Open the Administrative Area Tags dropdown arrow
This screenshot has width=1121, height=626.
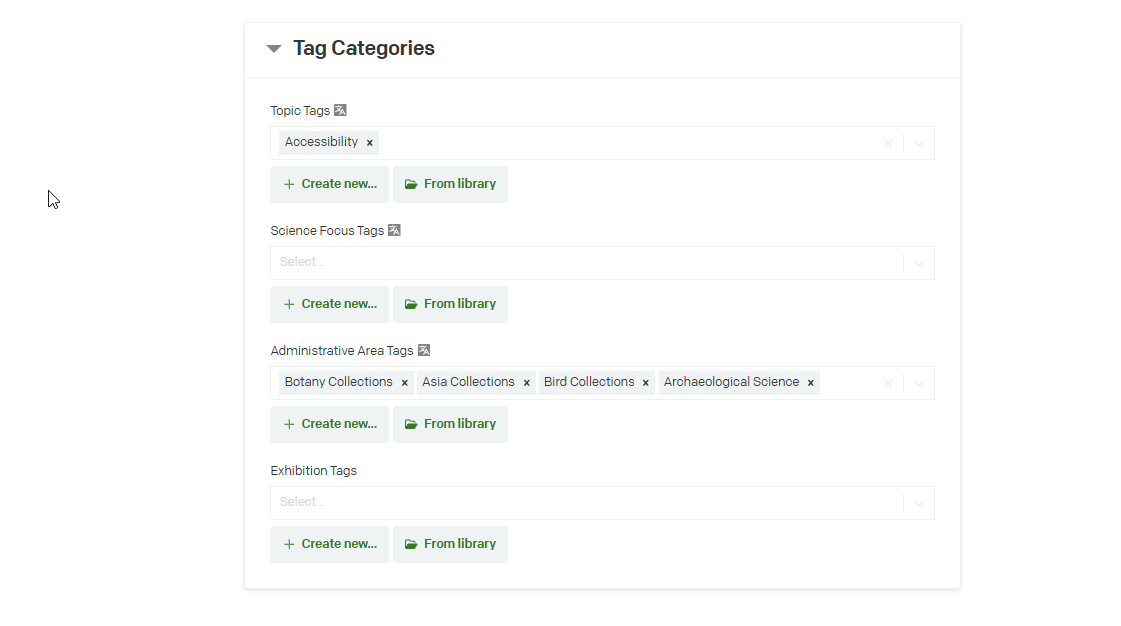(919, 383)
